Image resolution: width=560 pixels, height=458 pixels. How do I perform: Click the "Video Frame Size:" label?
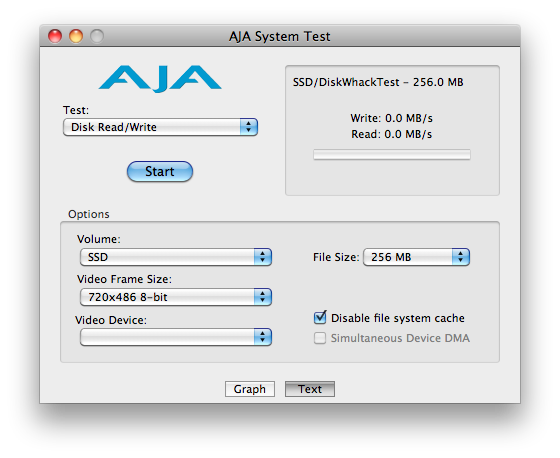coord(124,279)
